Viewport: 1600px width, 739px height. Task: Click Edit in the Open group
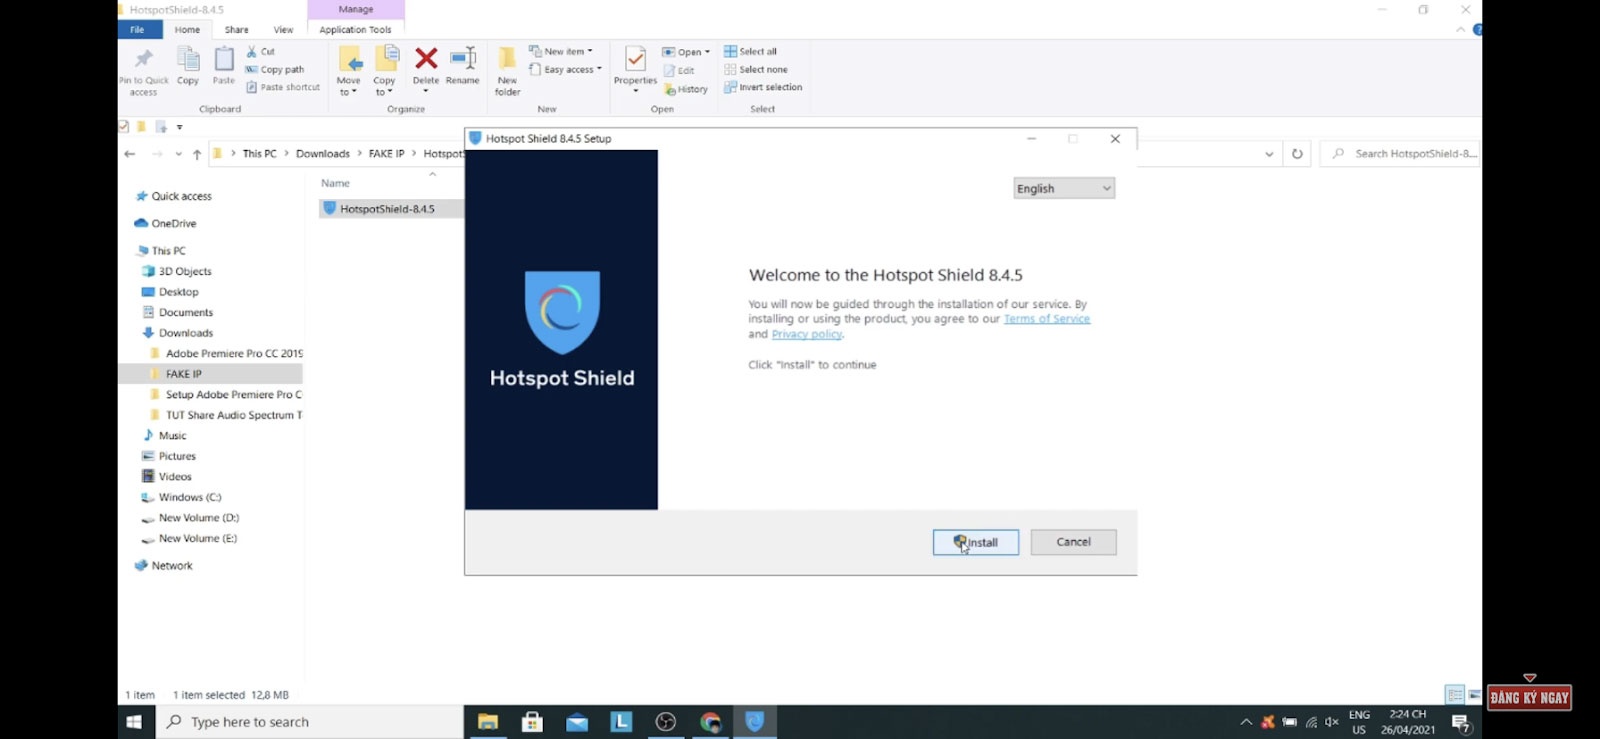679,70
